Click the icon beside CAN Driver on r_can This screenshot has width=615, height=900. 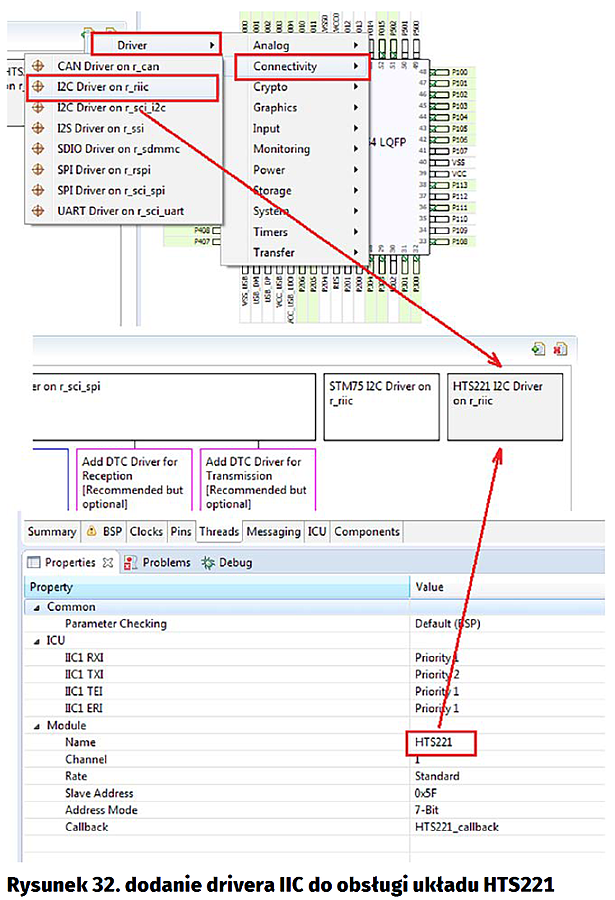(39, 66)
